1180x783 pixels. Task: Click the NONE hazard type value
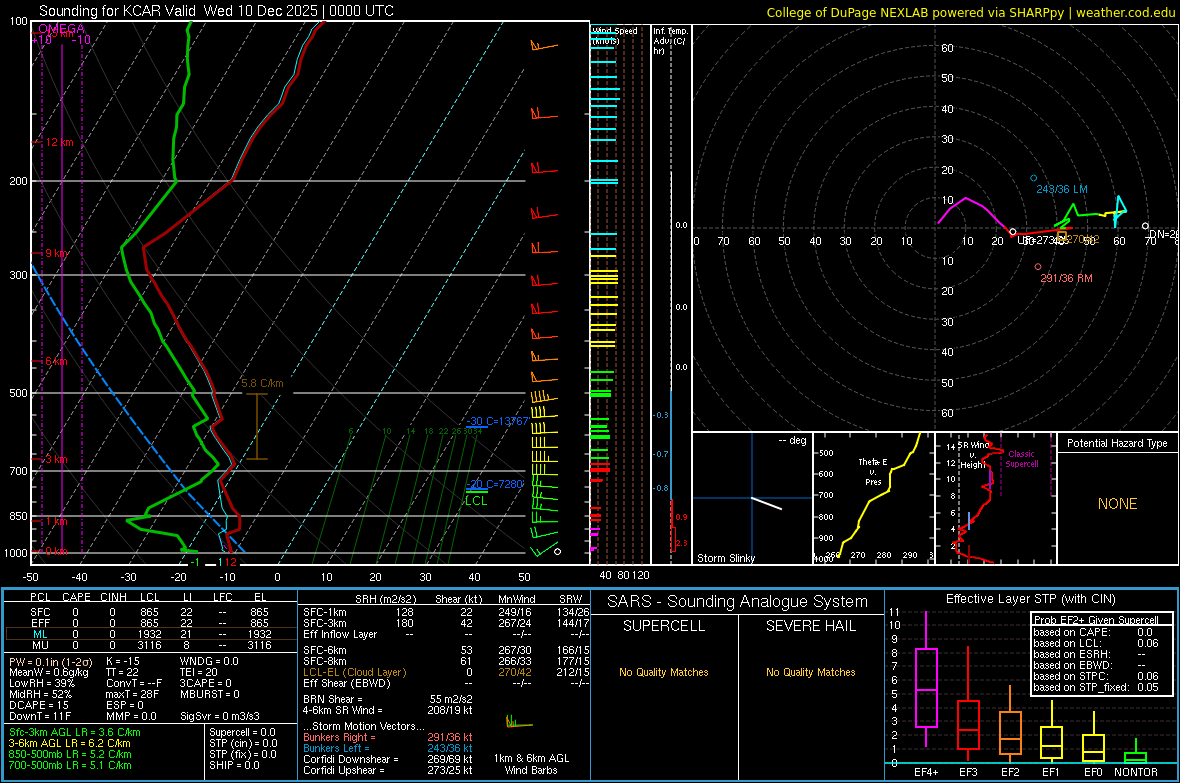[x=1117, y=504]
